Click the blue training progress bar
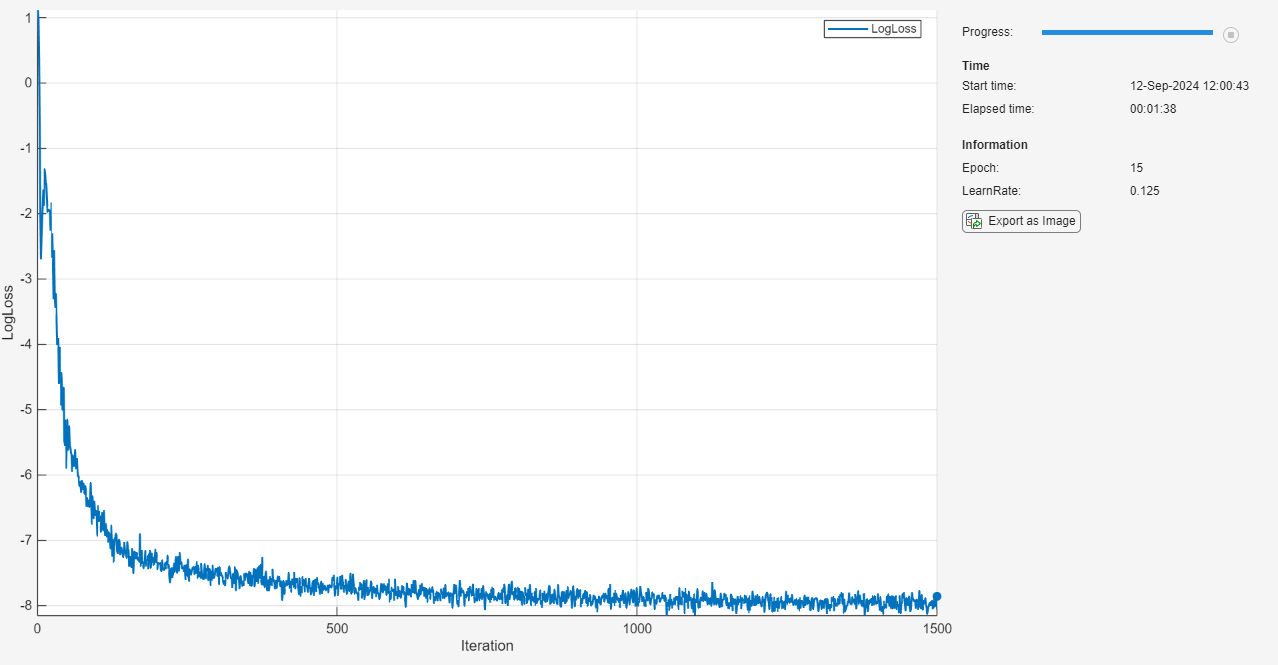The width and height of the screenshot is (1278, 665). pos(1127,33)
